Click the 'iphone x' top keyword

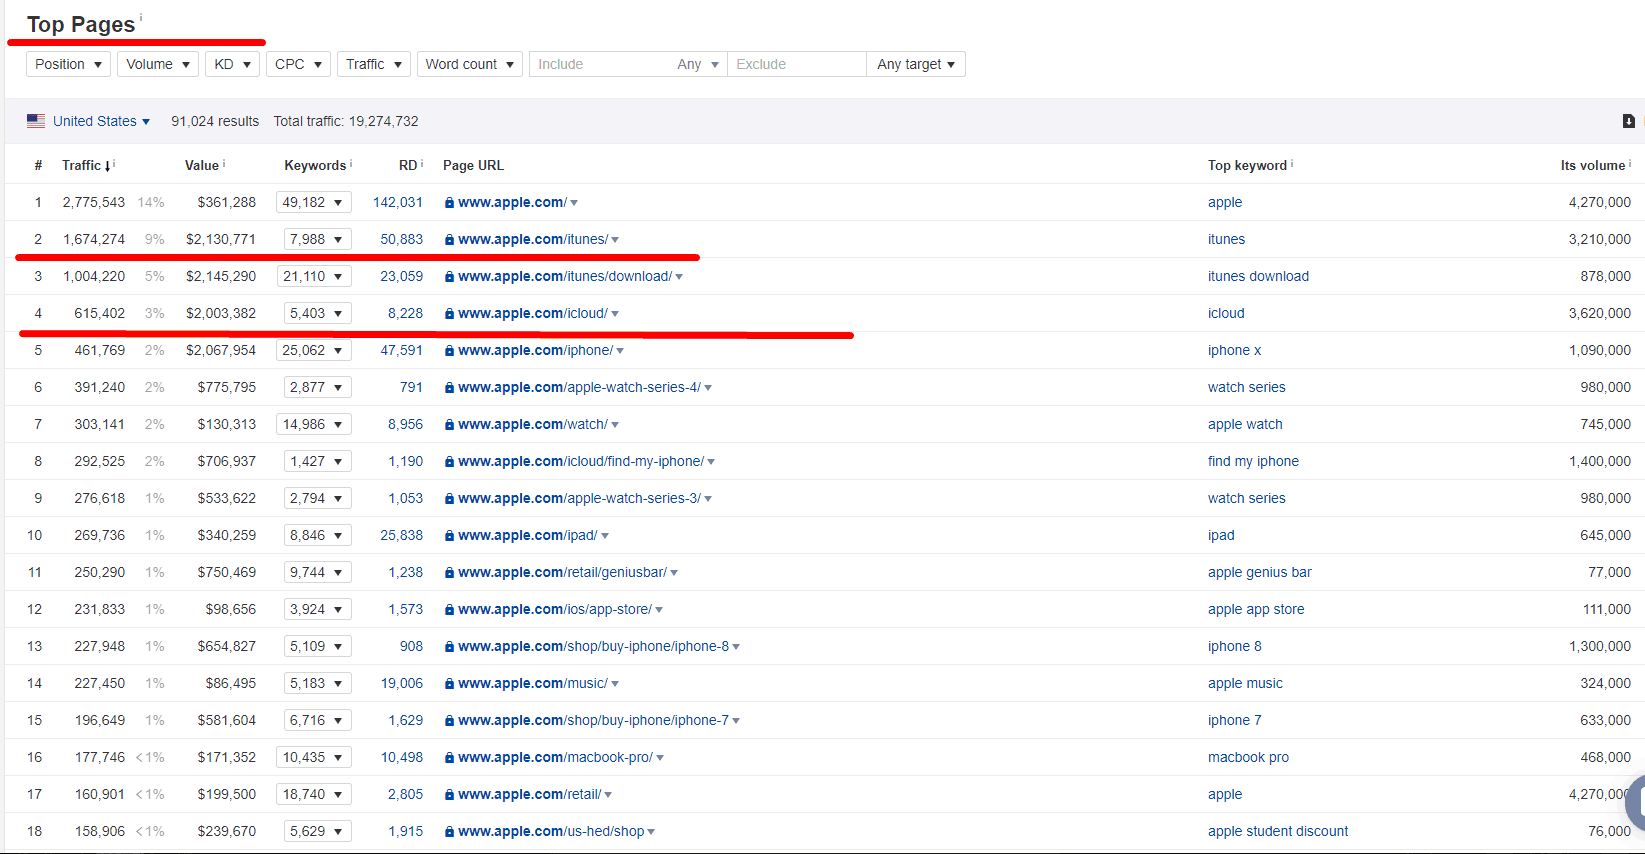click(x=1234, y=350)
